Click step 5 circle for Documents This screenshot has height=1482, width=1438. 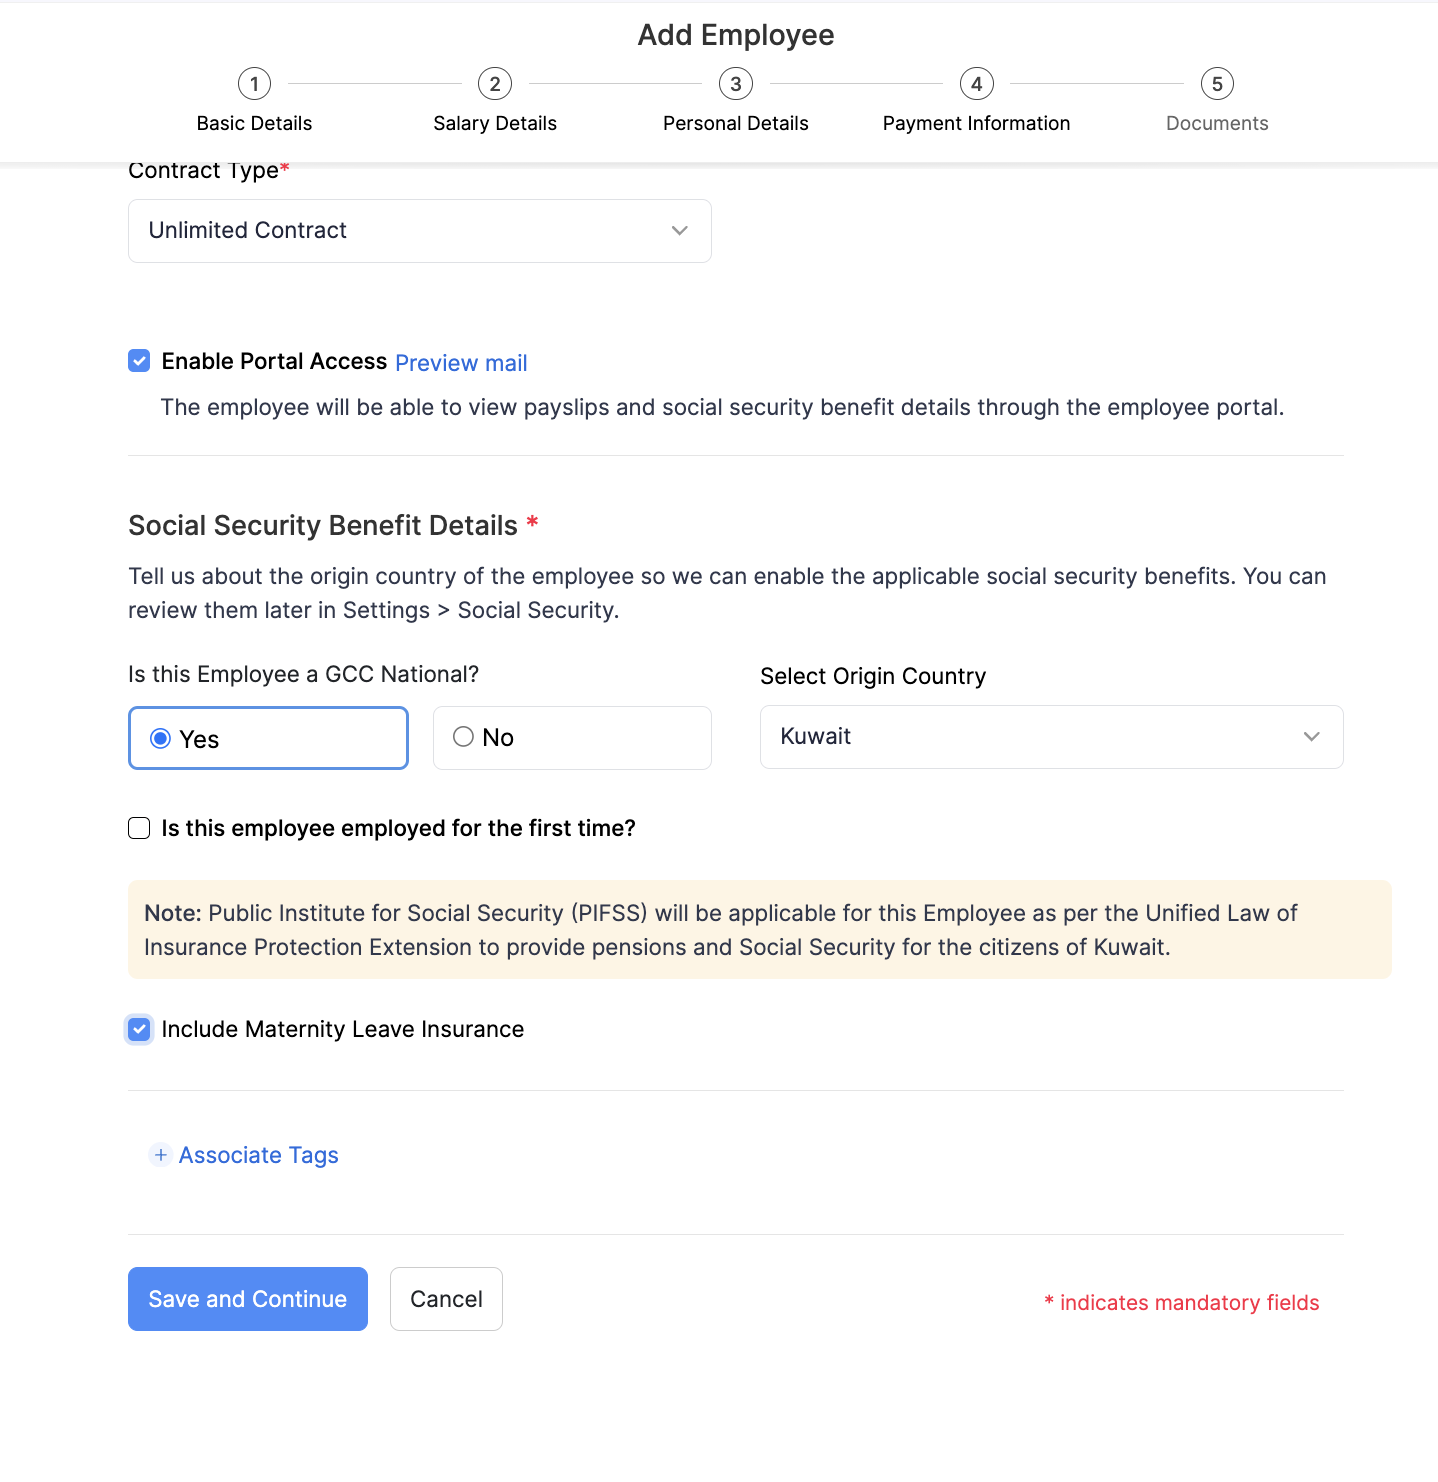1217,84
